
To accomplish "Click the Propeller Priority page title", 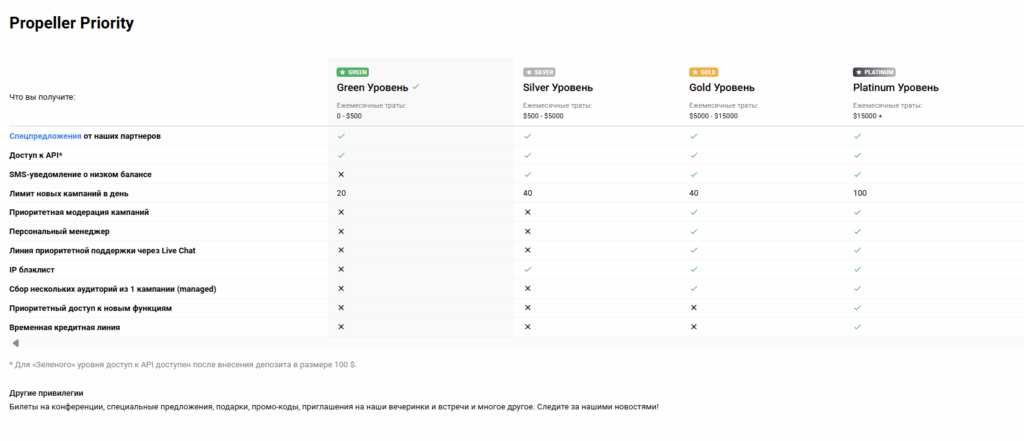I will [x=71, y=24].
